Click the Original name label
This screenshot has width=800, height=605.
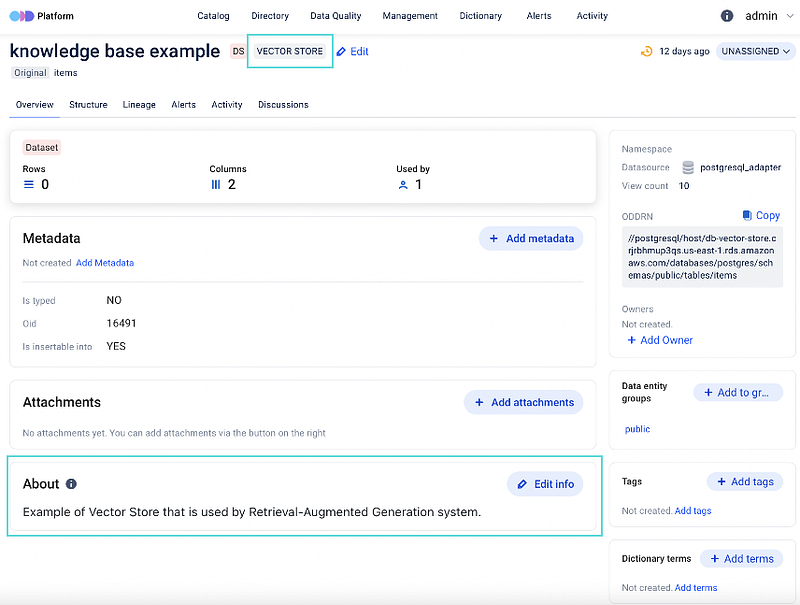[30, 73]
